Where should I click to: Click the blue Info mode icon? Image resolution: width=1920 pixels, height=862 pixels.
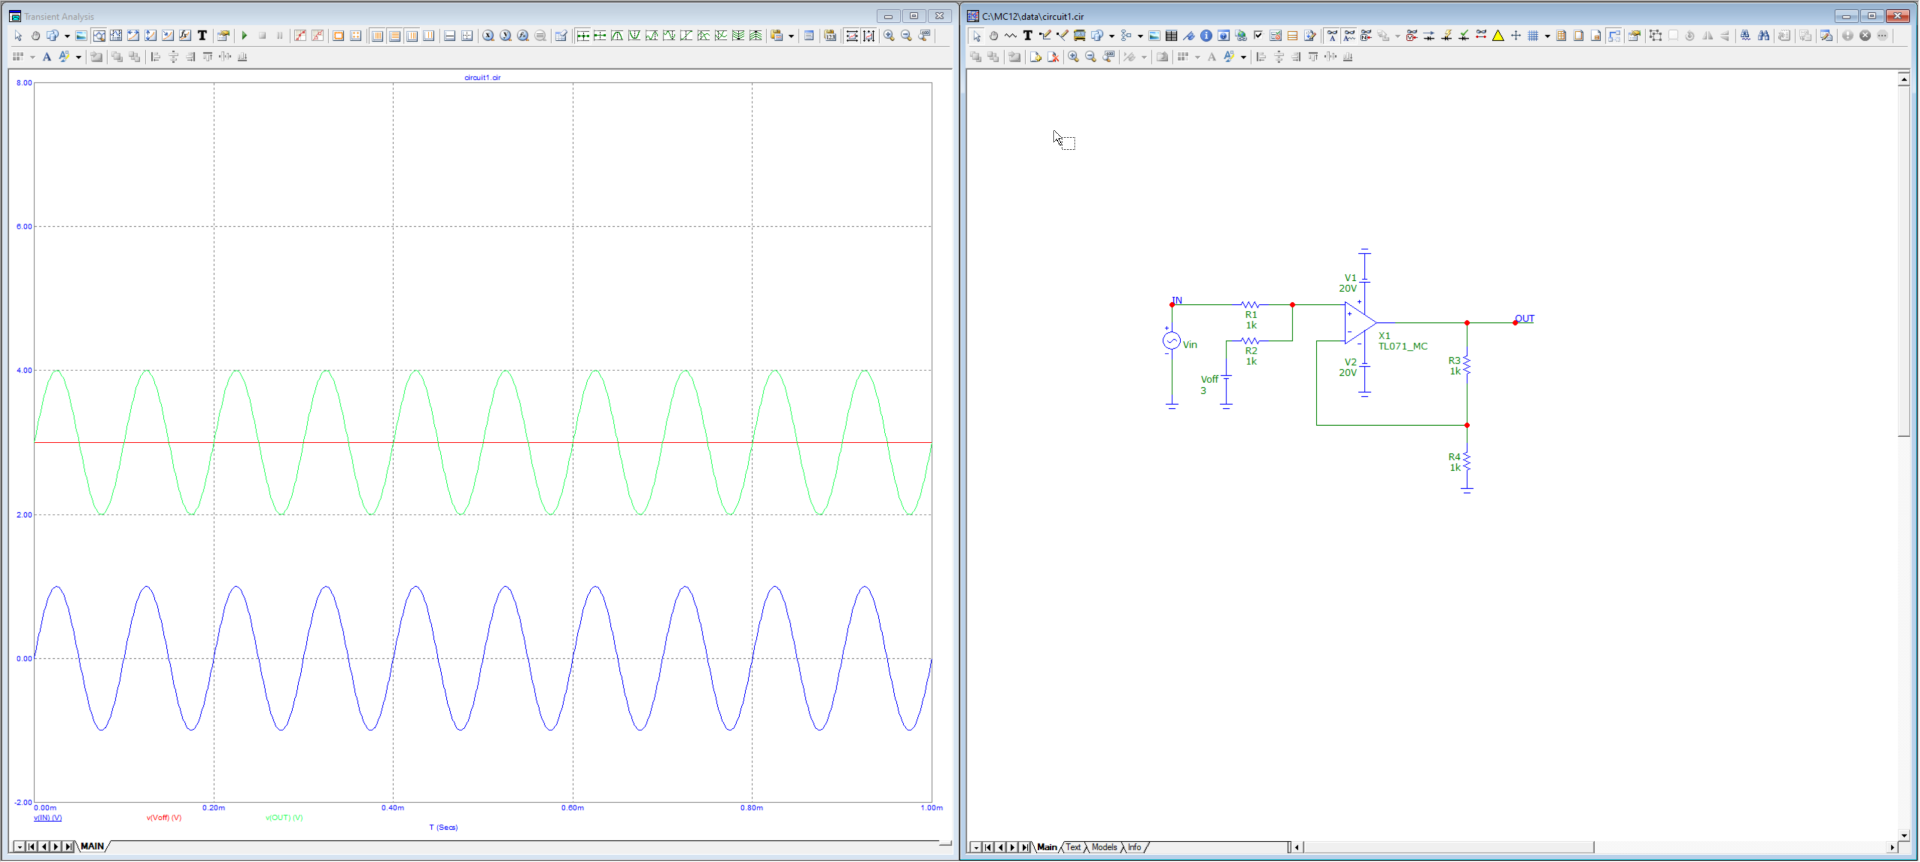click(1206, 36)
